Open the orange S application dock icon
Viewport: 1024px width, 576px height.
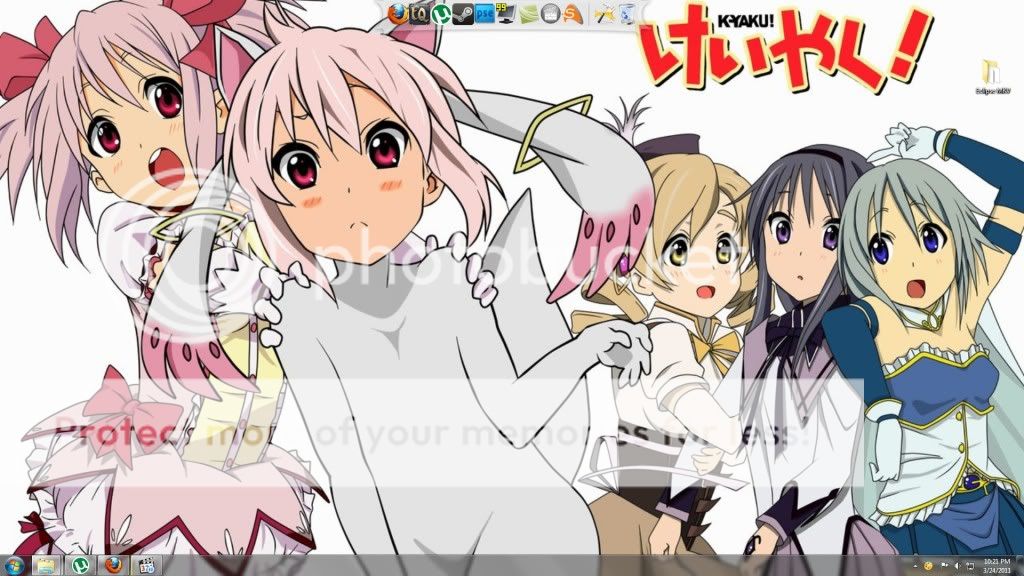coord(573,14)
